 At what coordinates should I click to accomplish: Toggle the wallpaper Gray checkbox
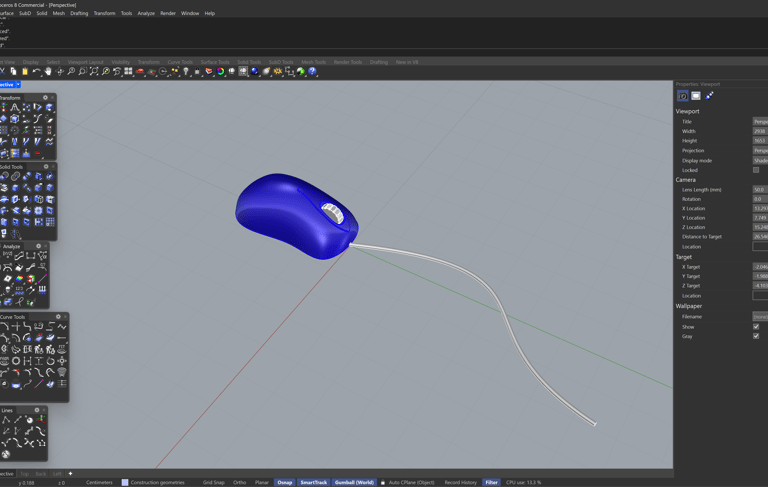[x=756, y=336]
